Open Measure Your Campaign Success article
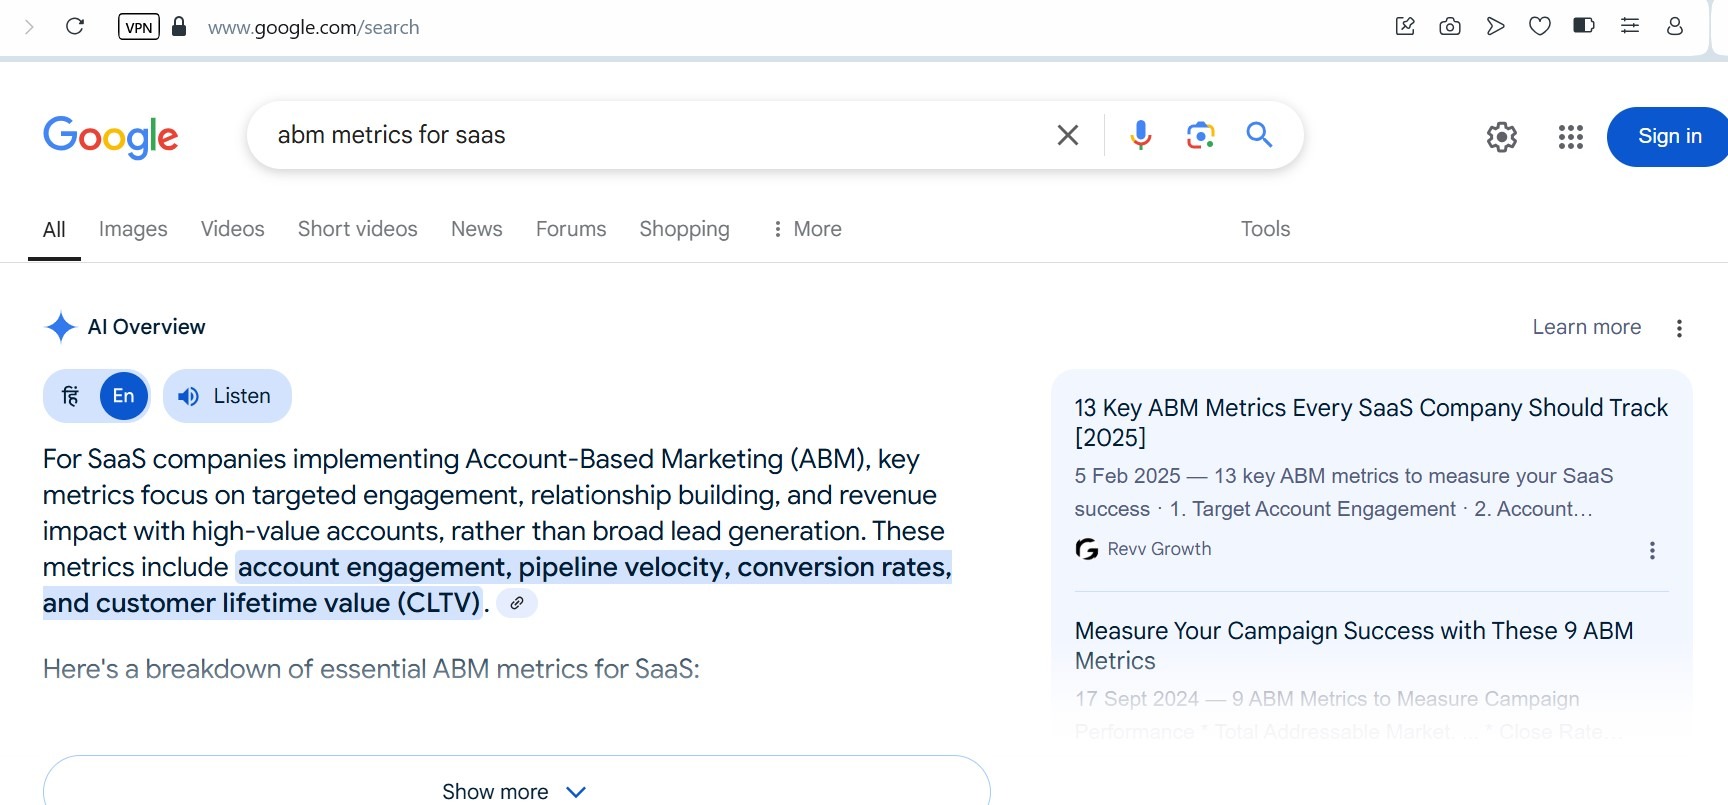This screenshot has width=1728, height=805. pyautogui.click(x=1354, y=646)
